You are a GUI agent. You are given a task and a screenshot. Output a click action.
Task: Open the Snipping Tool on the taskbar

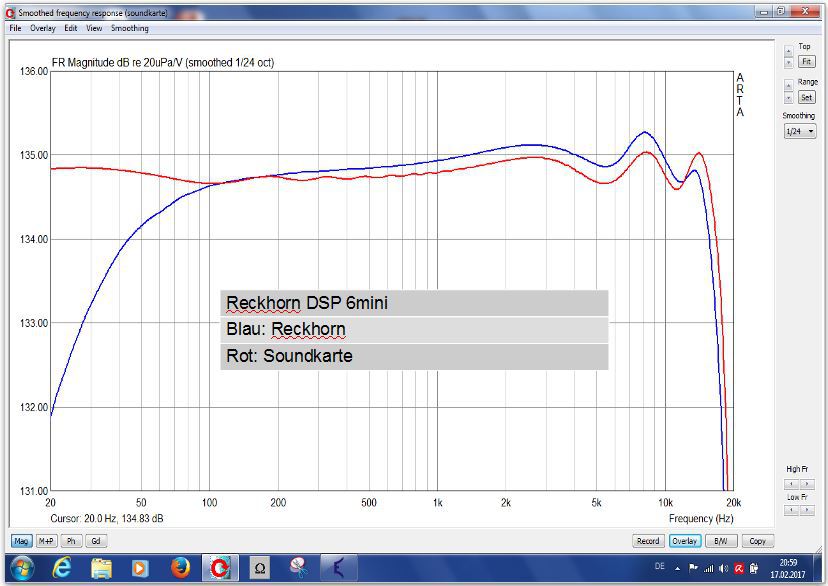point(299,568)
